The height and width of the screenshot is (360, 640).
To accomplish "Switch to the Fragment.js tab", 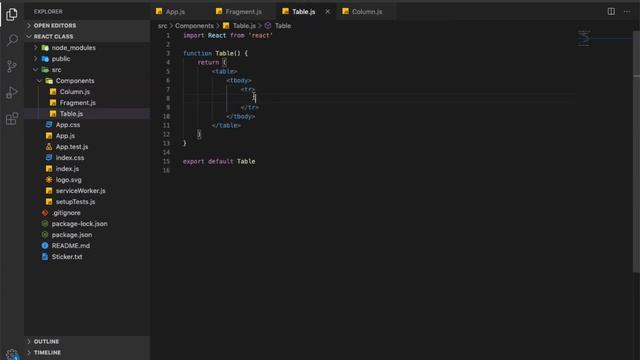I will coord(243,11).
